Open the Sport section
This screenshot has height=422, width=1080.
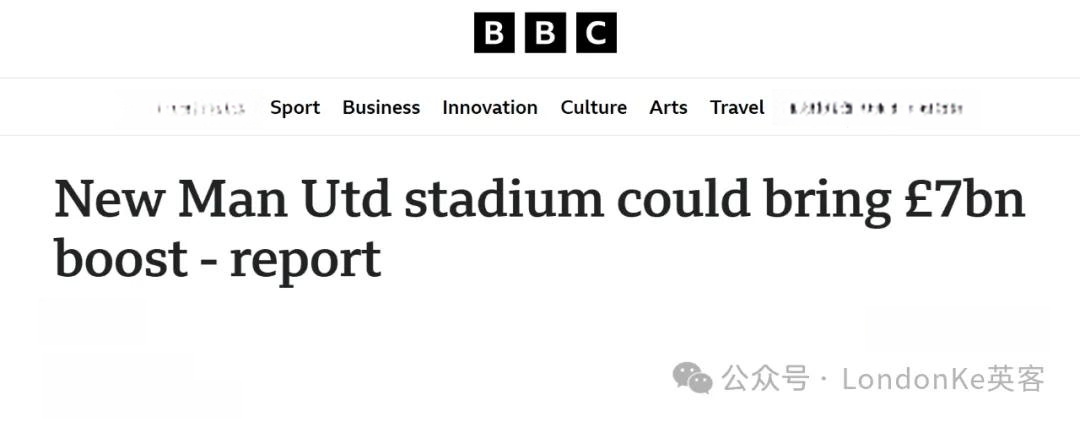point(295,108)
